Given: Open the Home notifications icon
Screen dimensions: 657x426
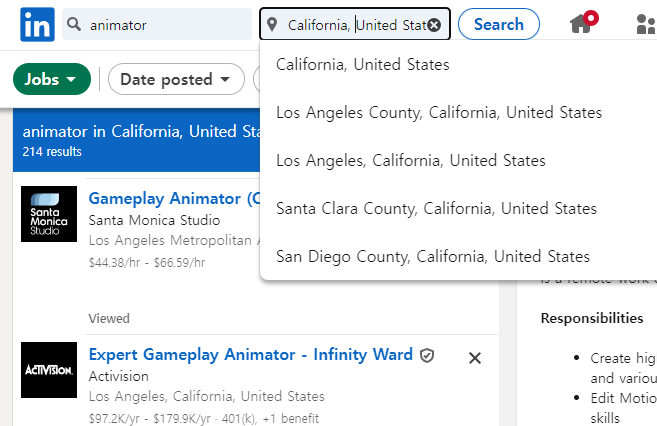Looking at the screenshot, I should 584,22.
